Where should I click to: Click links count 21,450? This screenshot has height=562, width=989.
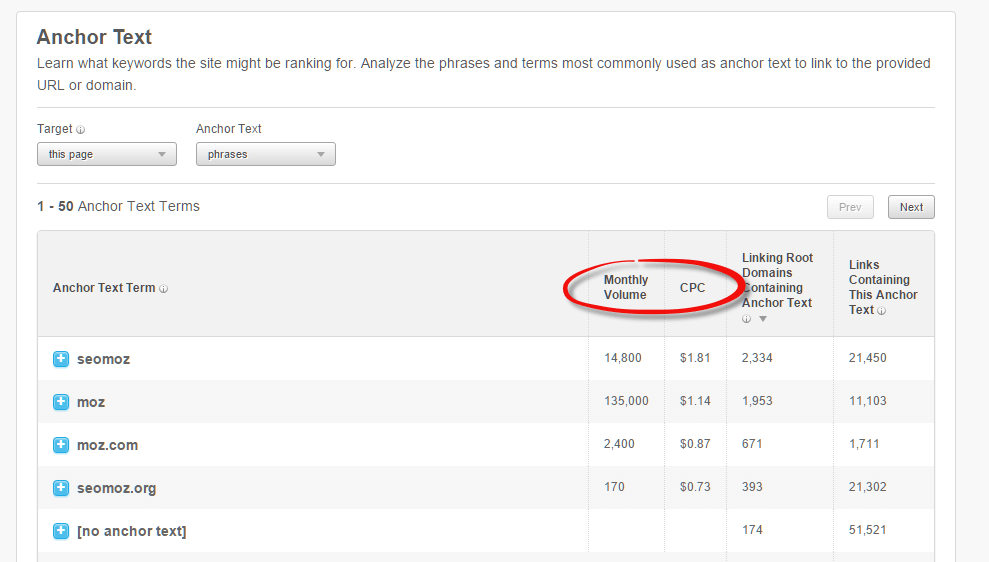(867, 358)
